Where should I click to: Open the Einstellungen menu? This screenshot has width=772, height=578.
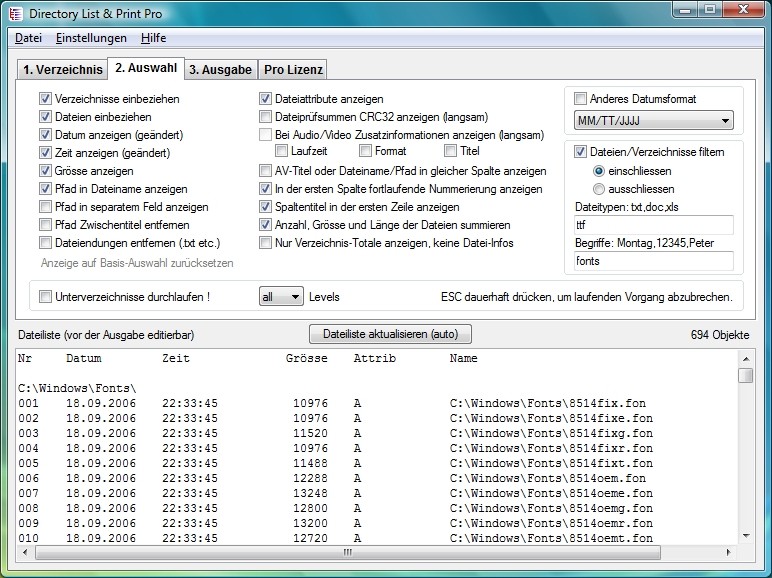point(91,38)
